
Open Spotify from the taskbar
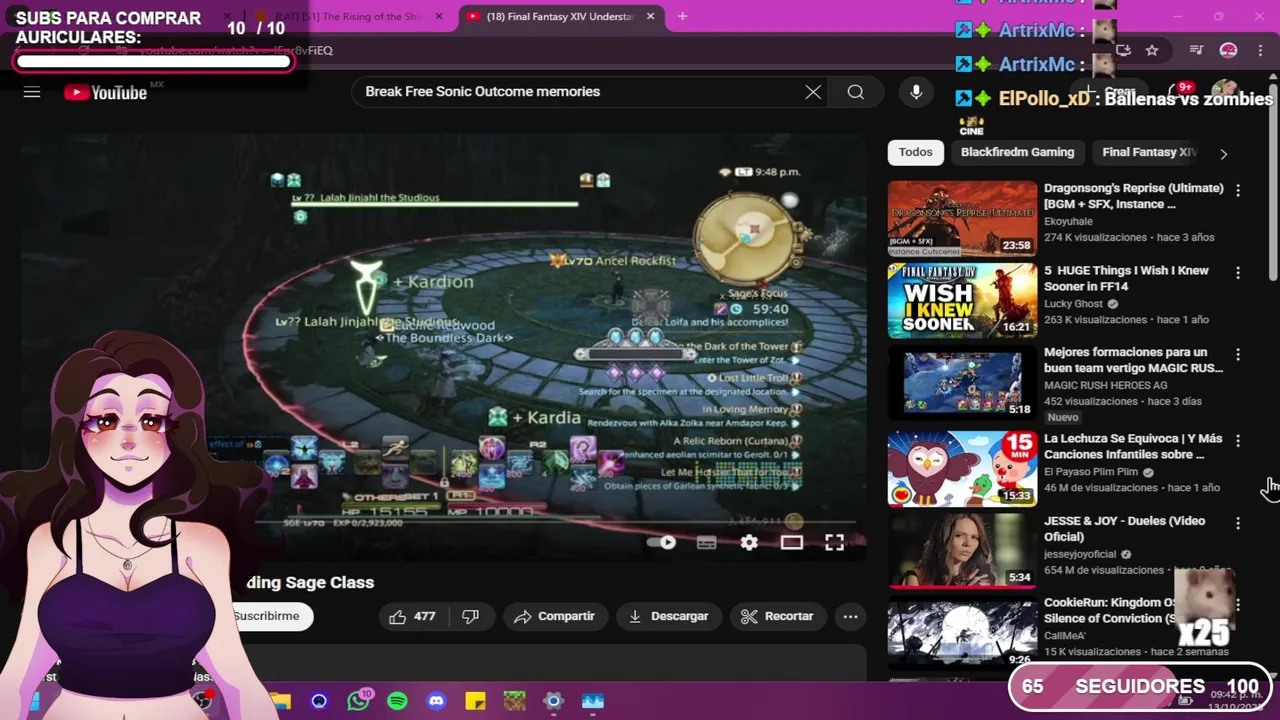(x=397, y=701)
